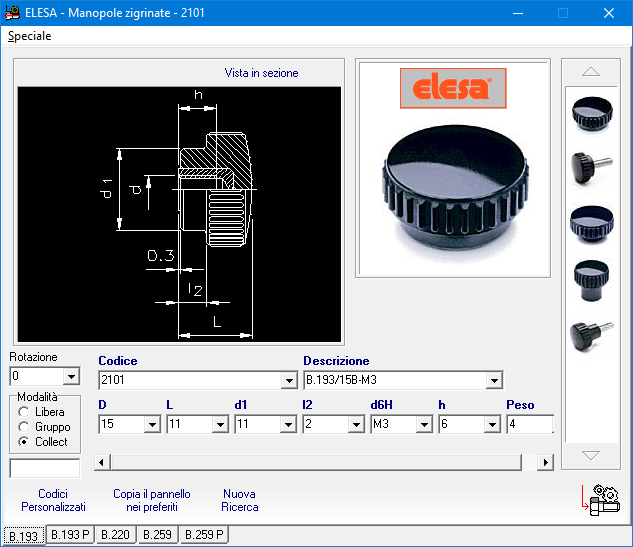This screenshot has height=547, width=633.
Task: Select the third wide knurled knob thumbnail
Action: point(592,224)
